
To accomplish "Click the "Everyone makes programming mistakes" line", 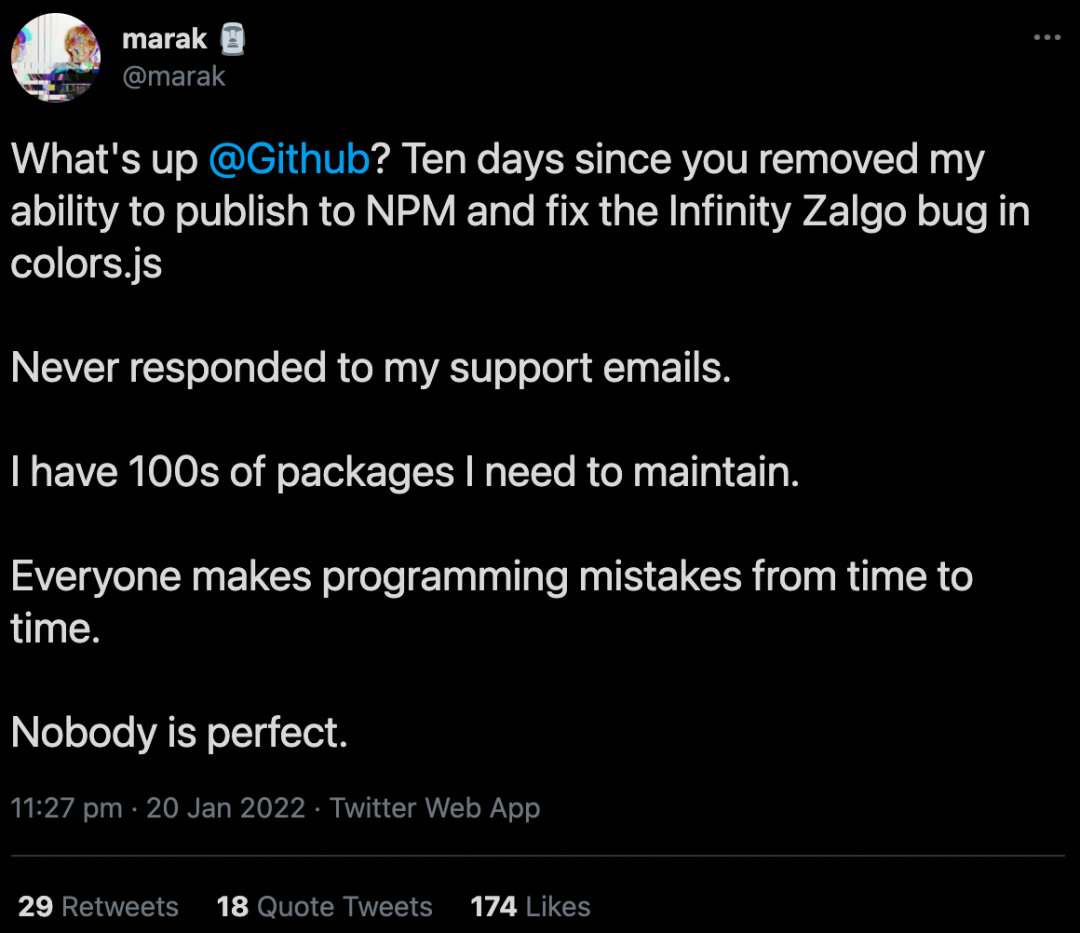I will pos(491,577).
